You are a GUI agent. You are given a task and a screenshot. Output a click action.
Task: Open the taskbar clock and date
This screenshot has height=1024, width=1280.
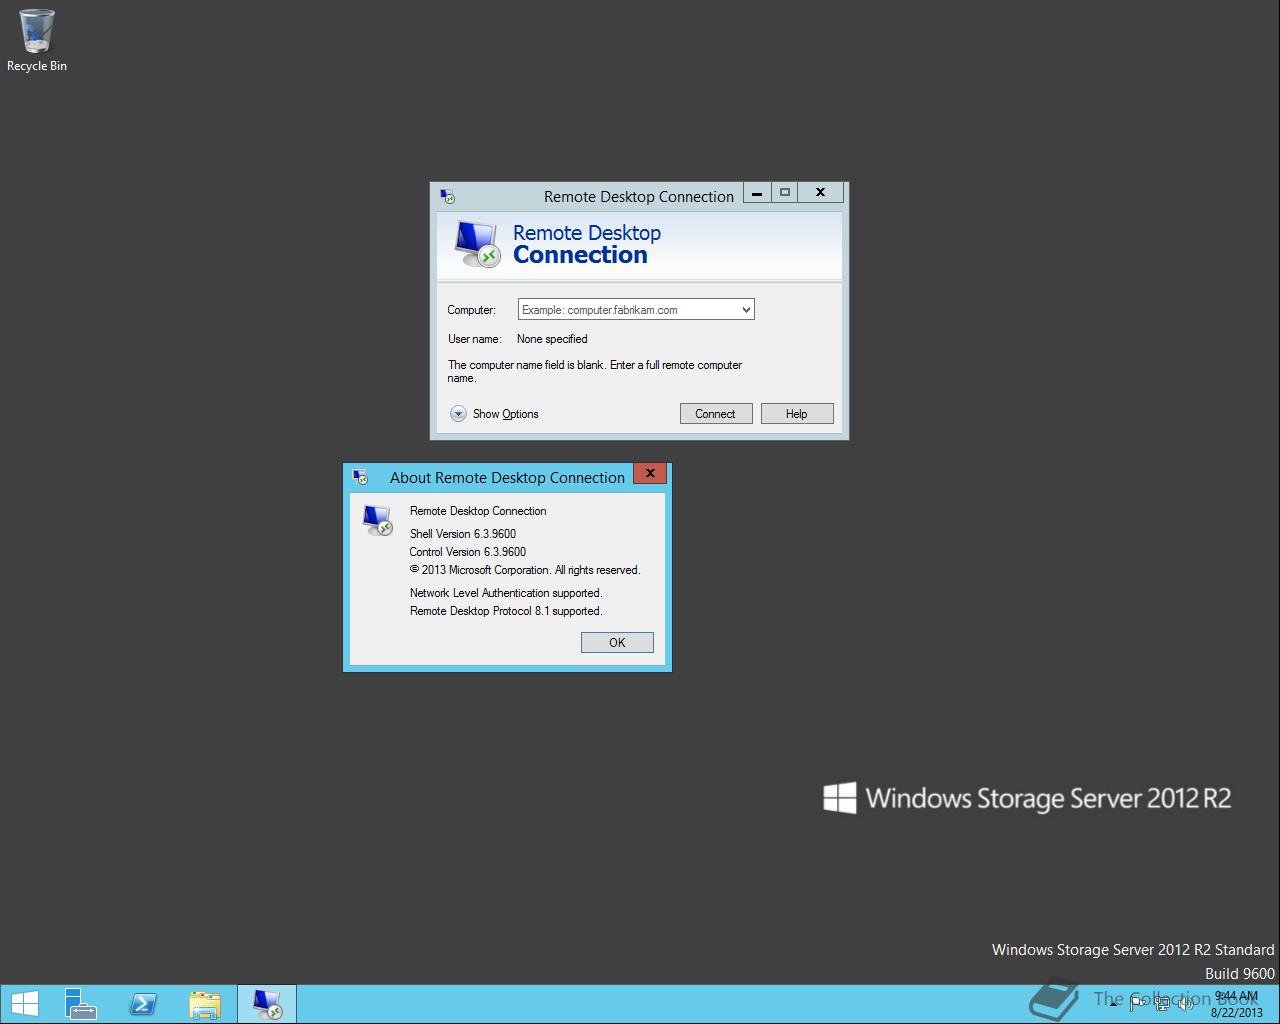point(1237,1004)
